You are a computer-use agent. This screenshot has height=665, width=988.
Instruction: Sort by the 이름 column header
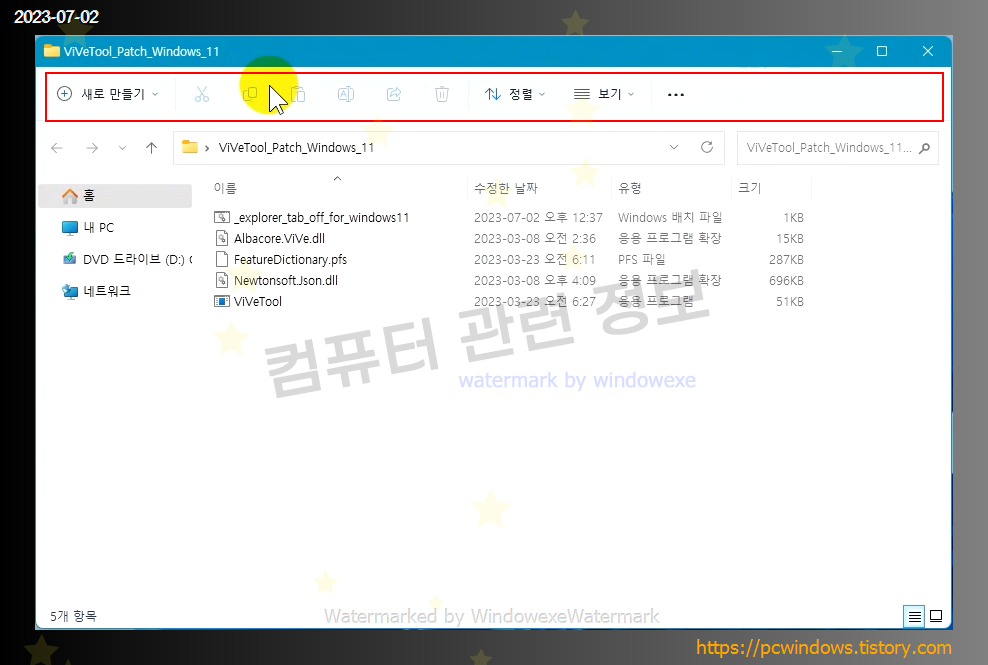pyautogui.click(x=225, y=188)
